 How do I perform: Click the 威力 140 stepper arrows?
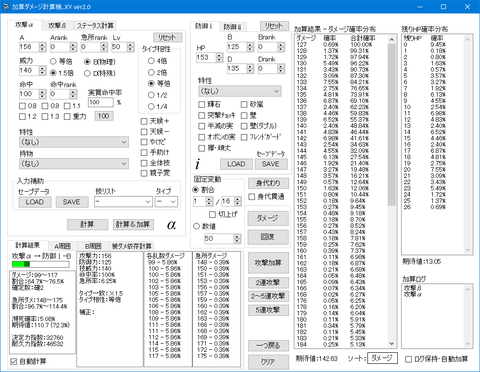pos(42,70)
